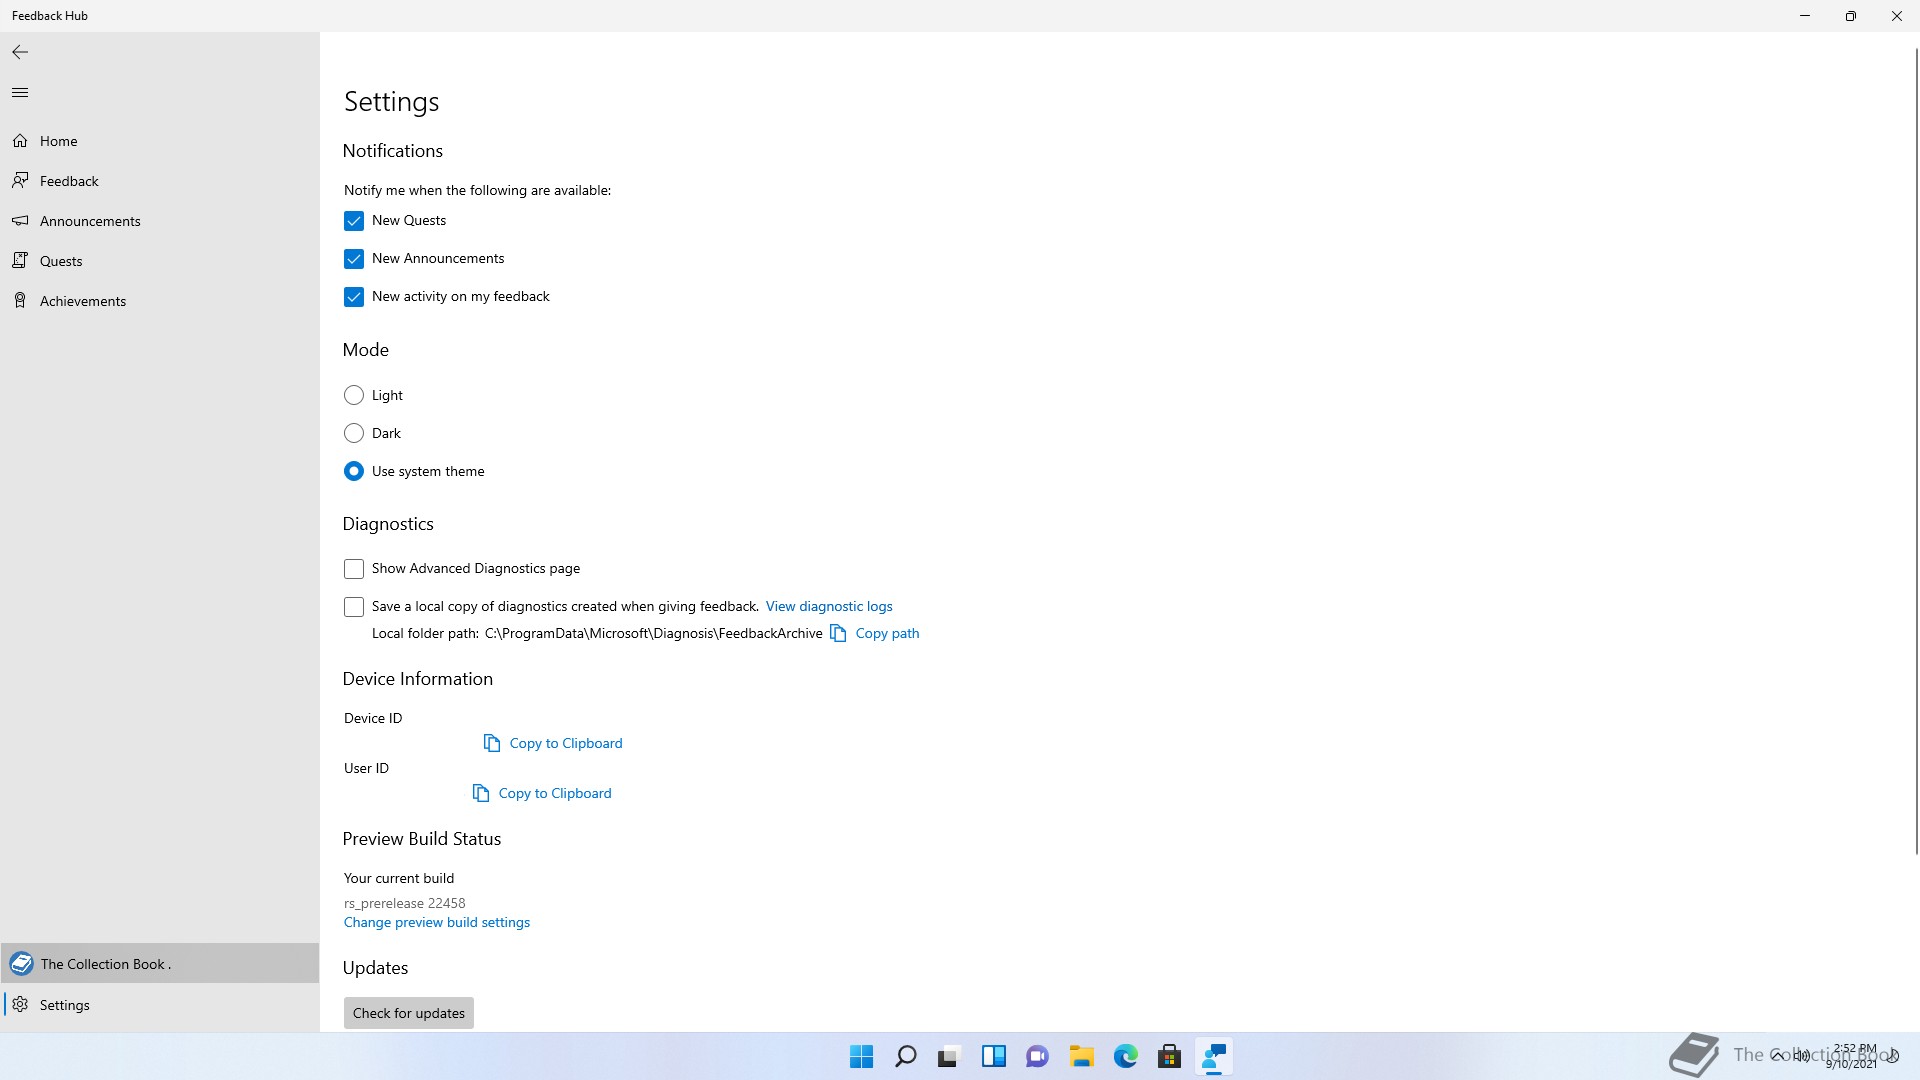Click the Announcements megaphone icon

point(20,220)
